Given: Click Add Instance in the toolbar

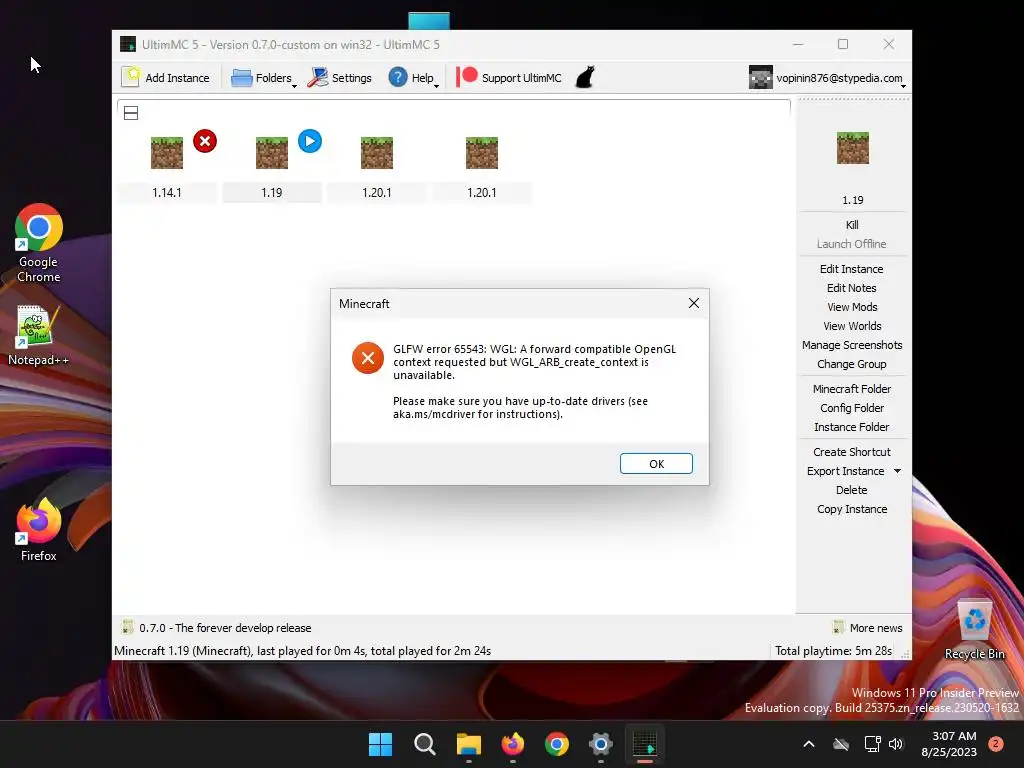Looking at the screenshot, I should 166,78.
